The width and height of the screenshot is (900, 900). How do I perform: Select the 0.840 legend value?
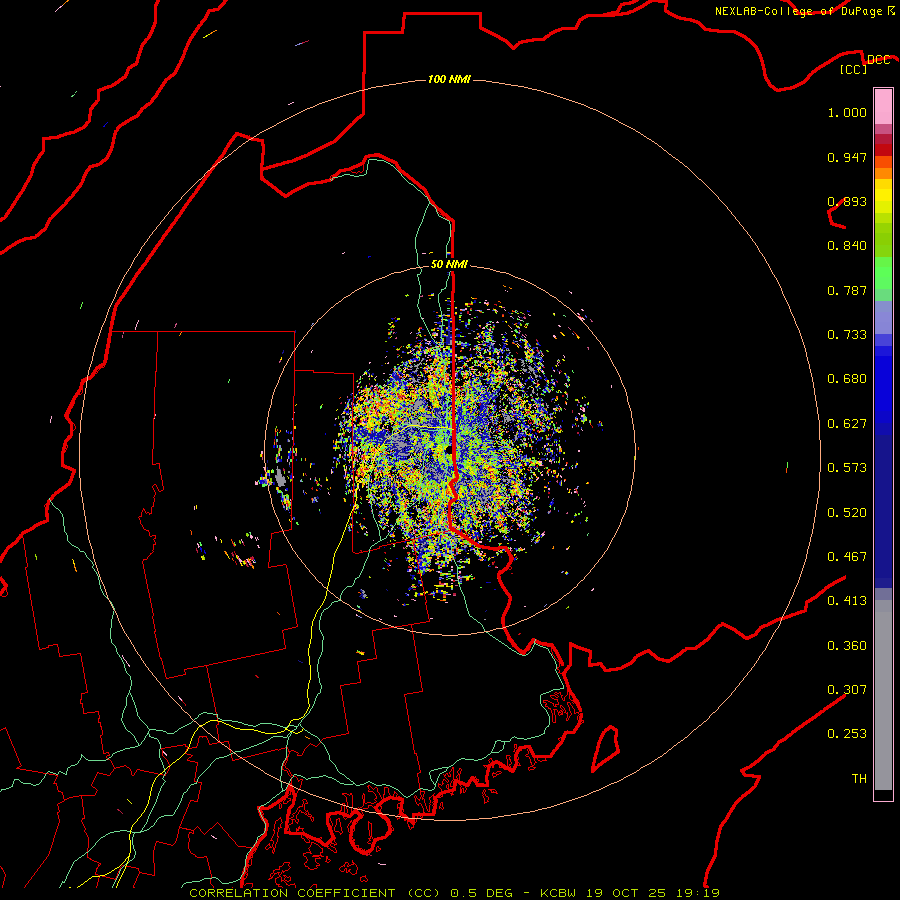[x=847, y=246]
